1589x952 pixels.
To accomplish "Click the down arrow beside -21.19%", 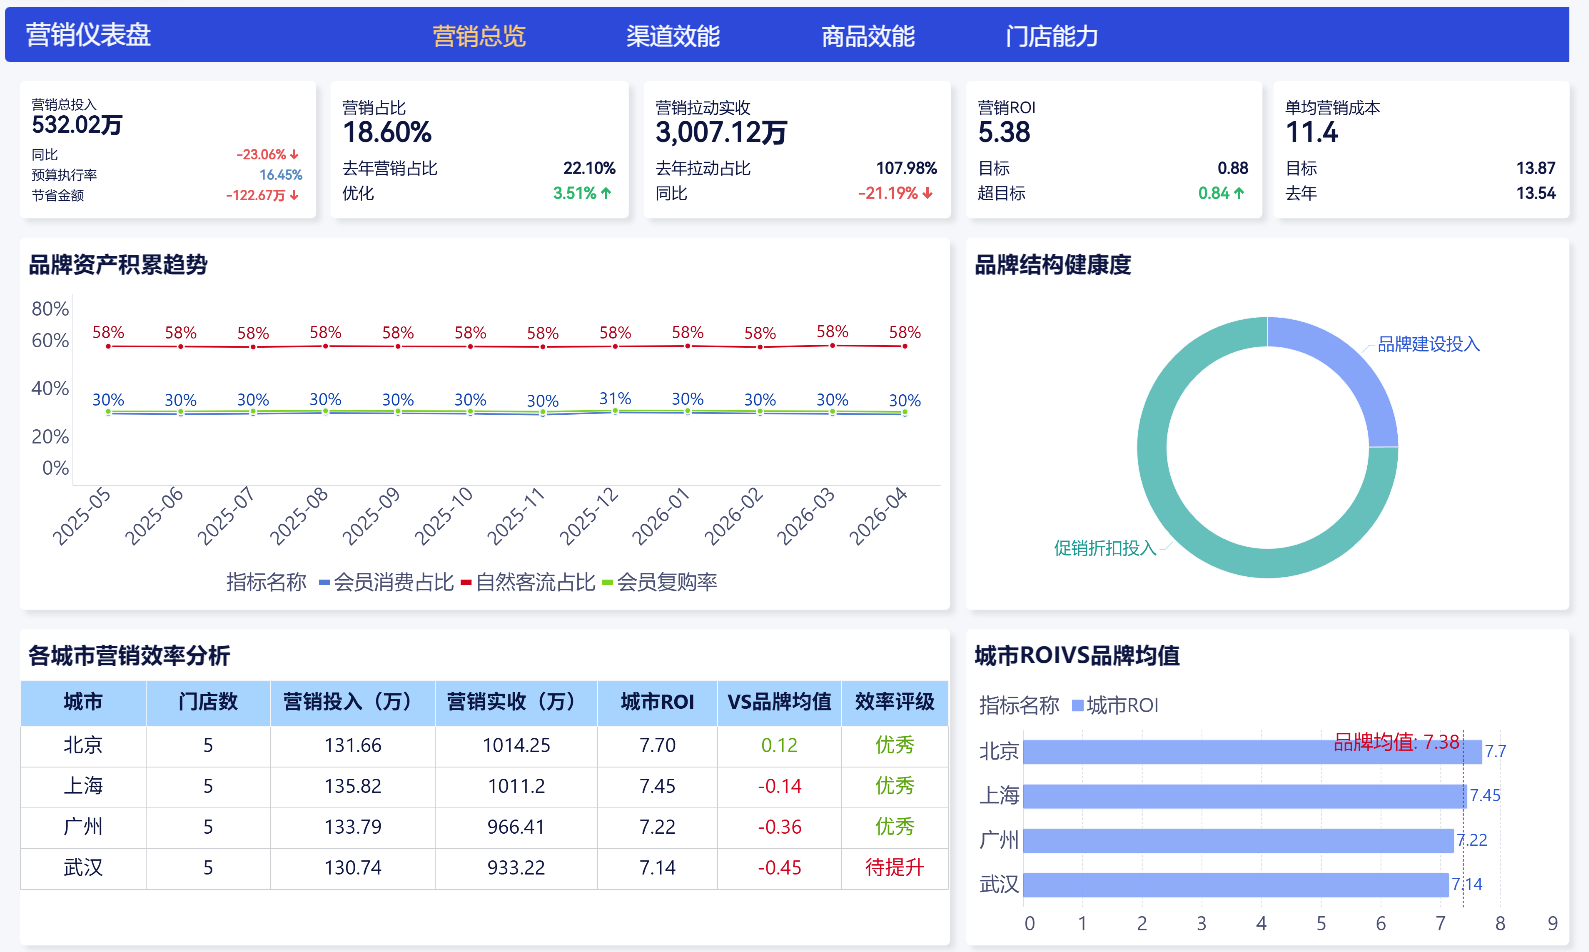I will click(x=928, y=193).
